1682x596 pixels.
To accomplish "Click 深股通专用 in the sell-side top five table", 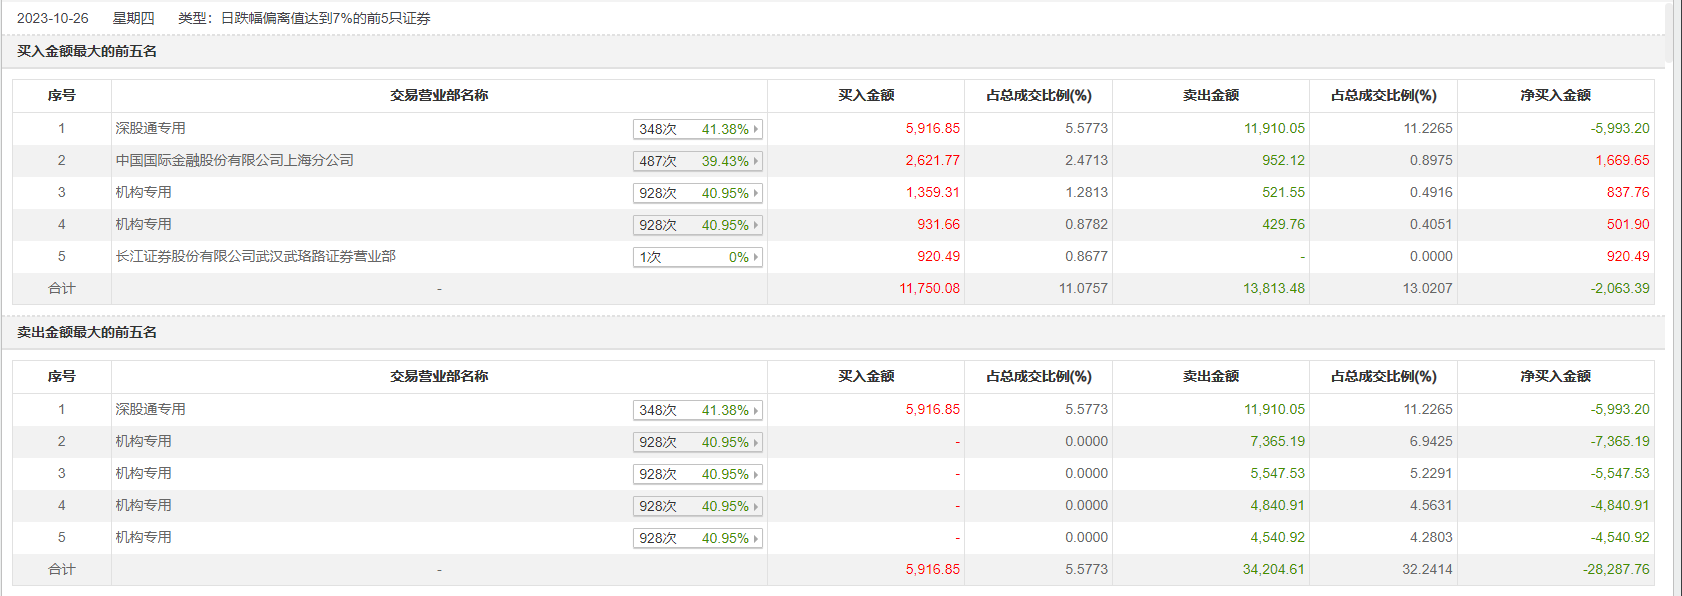I will point(150,409).
